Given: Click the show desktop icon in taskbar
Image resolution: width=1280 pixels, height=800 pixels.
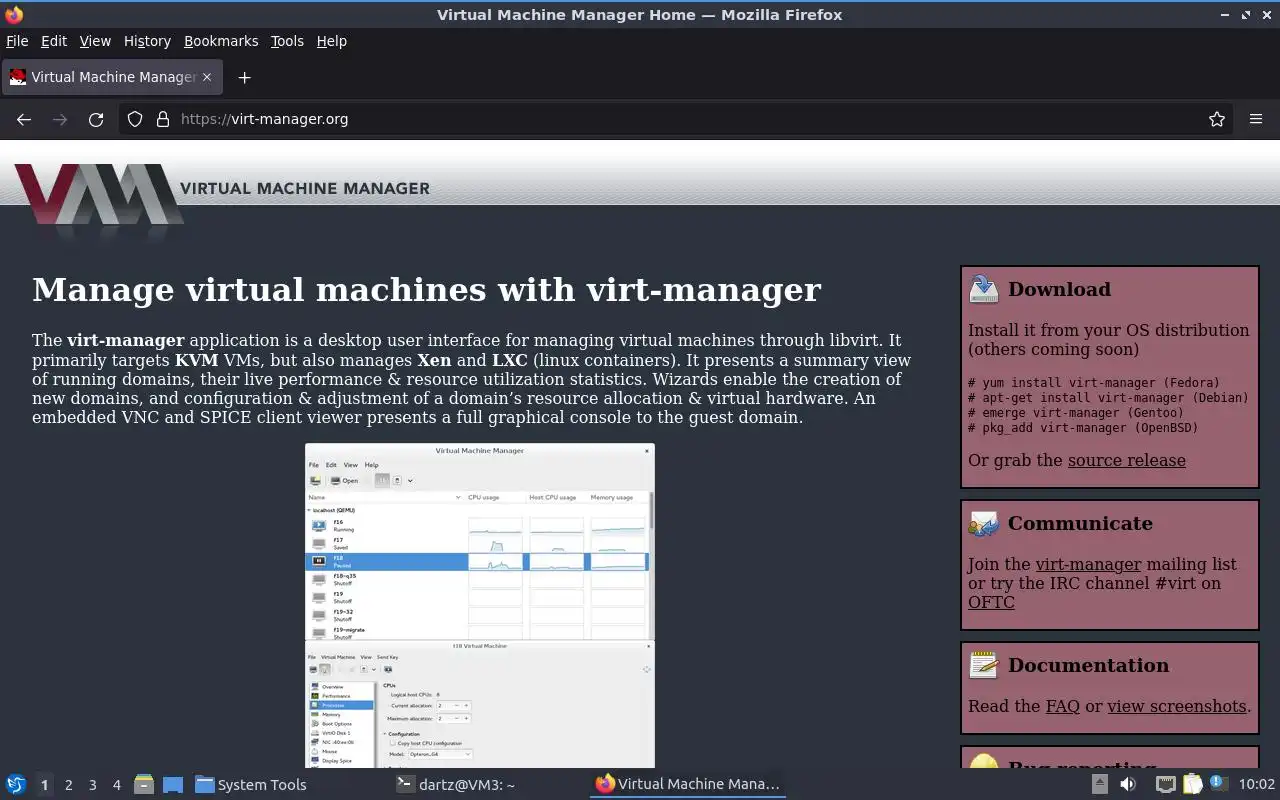Looking at the screenshot, I should (x=173, y=784).
